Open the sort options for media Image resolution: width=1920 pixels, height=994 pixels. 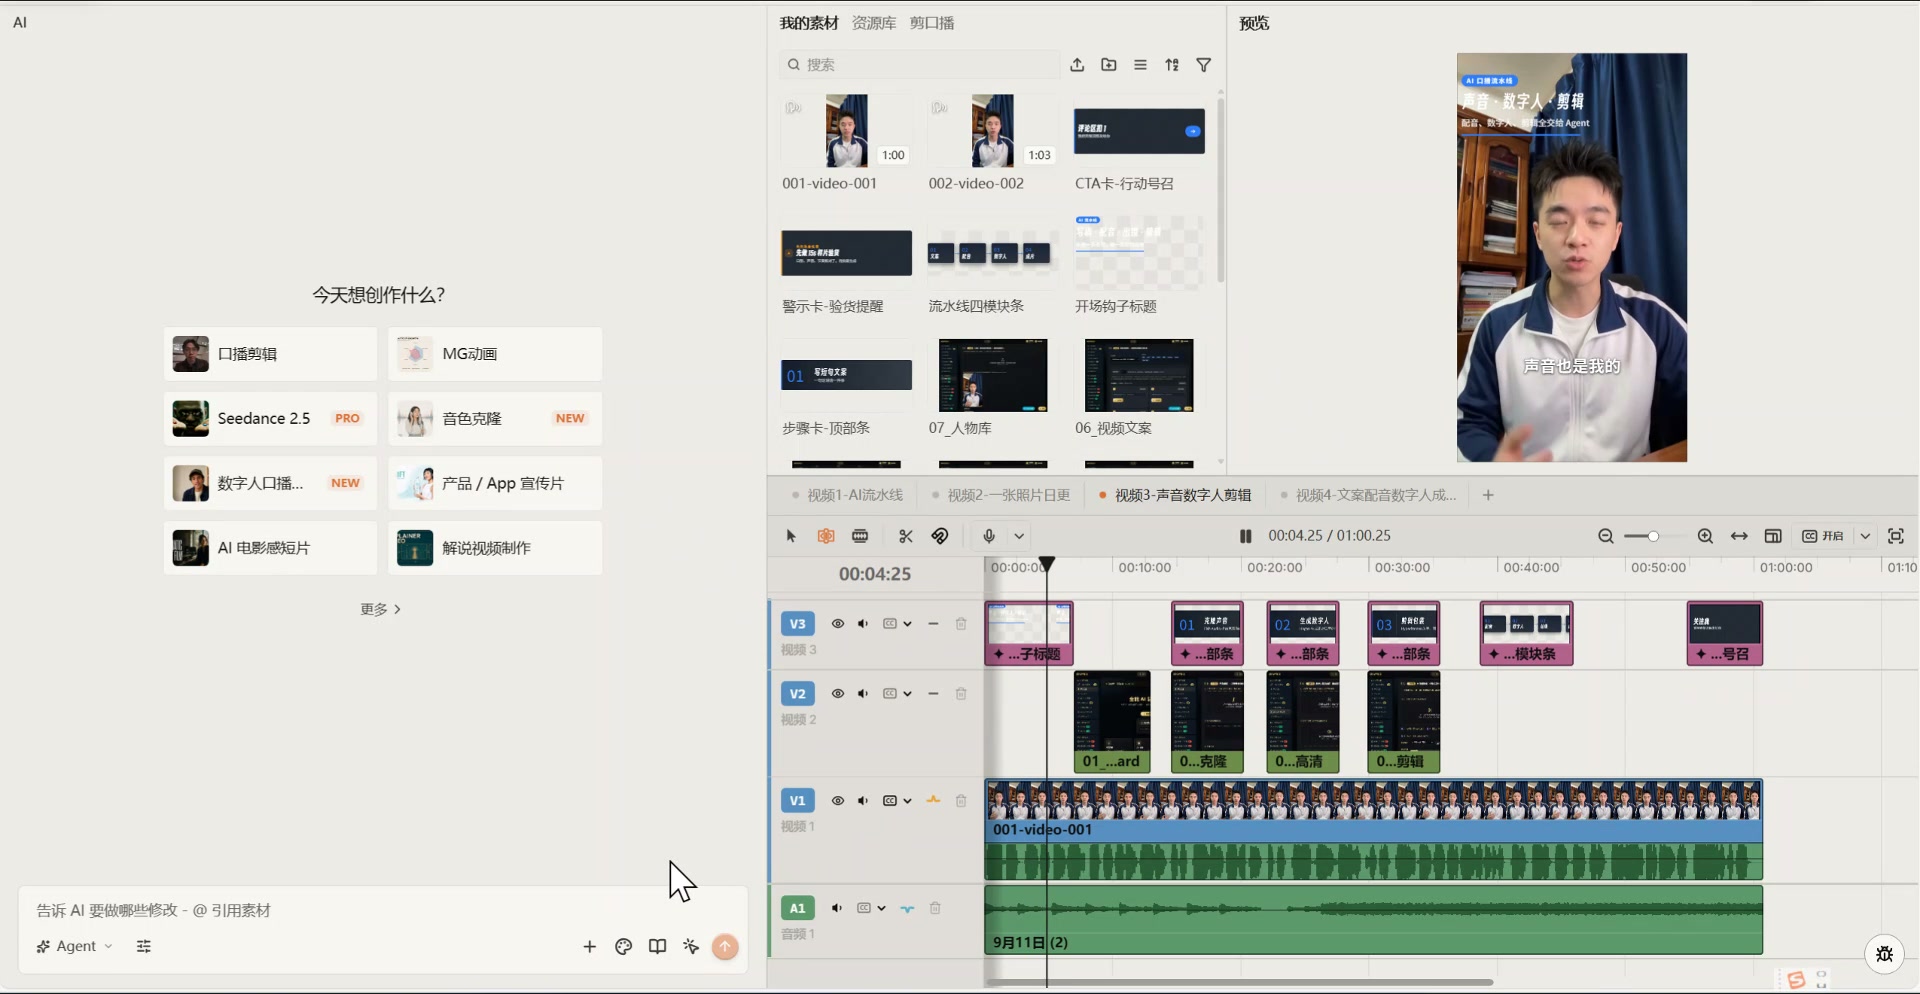(1172, 65)
